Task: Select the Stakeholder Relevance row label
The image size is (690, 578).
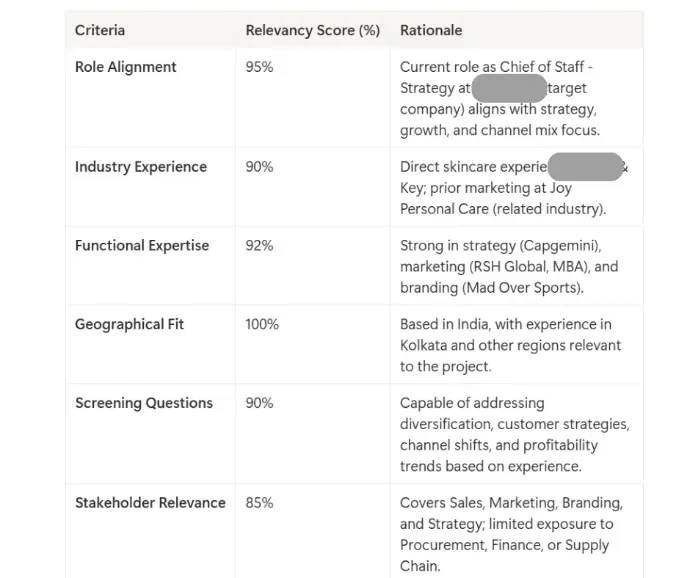Action: [150, 503]
